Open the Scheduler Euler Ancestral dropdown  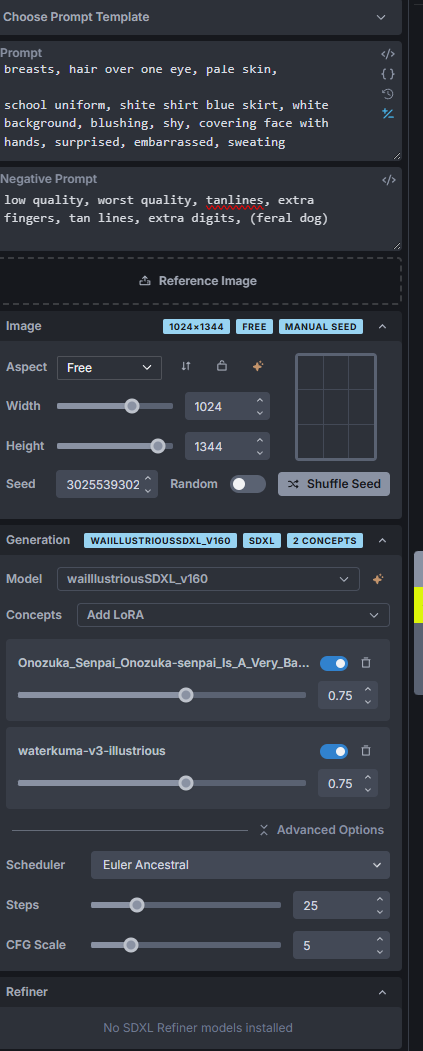(x=240, y=865)
